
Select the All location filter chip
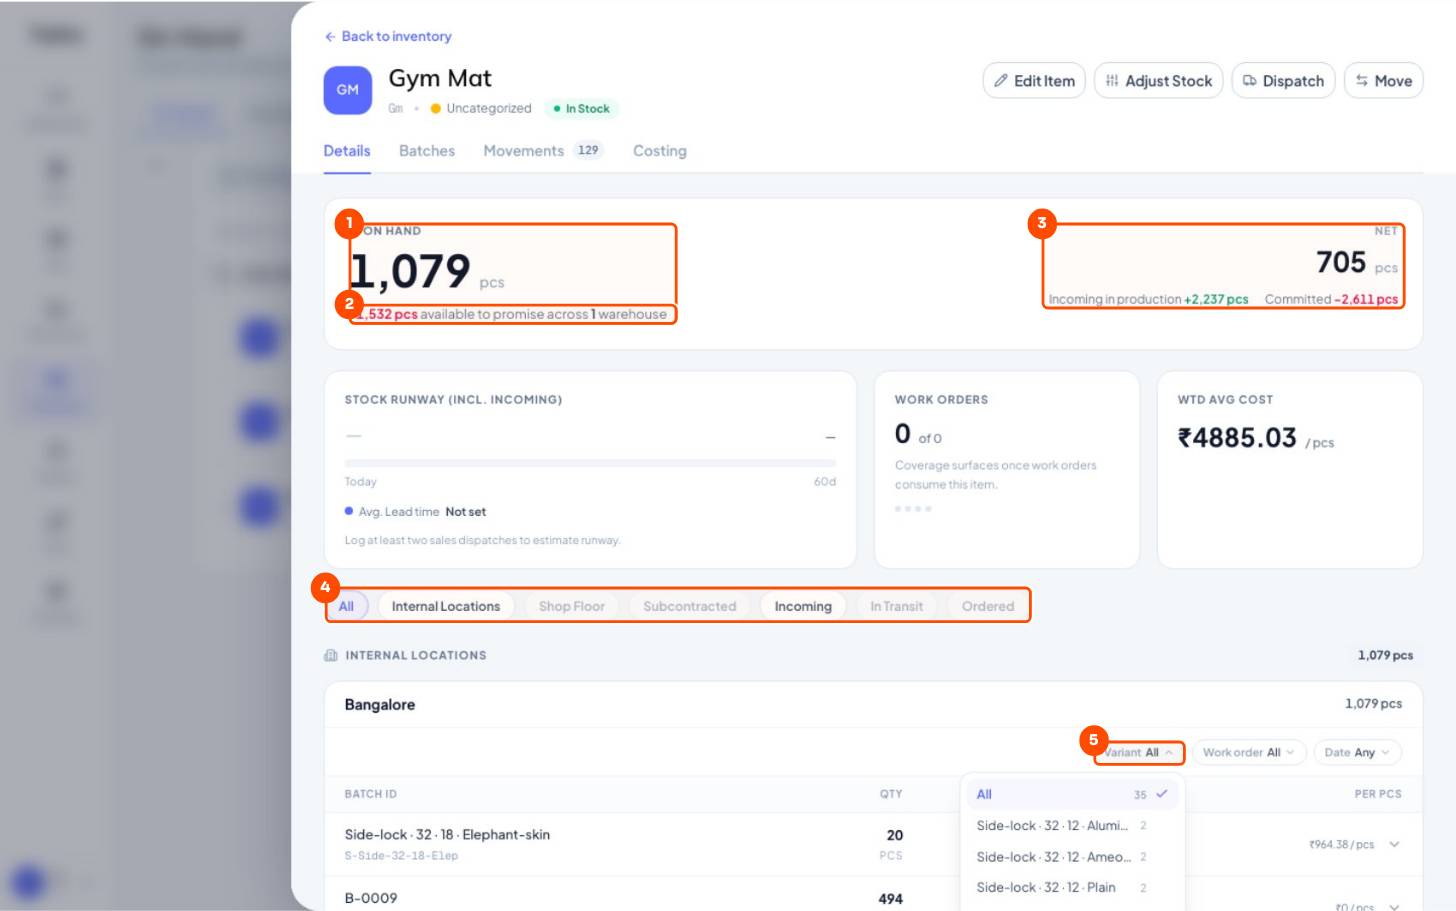[x=347, y=606]
